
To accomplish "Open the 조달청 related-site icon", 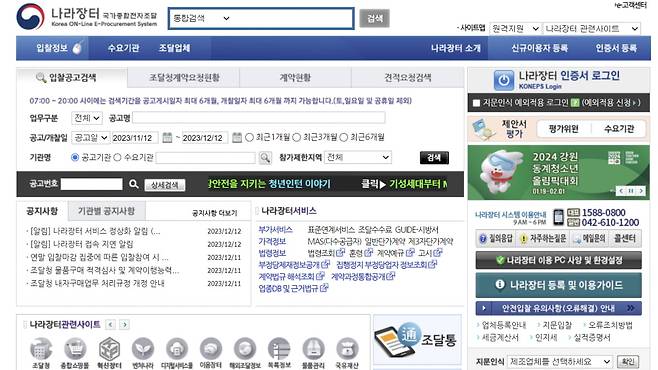I will click(x=41, y=353).
